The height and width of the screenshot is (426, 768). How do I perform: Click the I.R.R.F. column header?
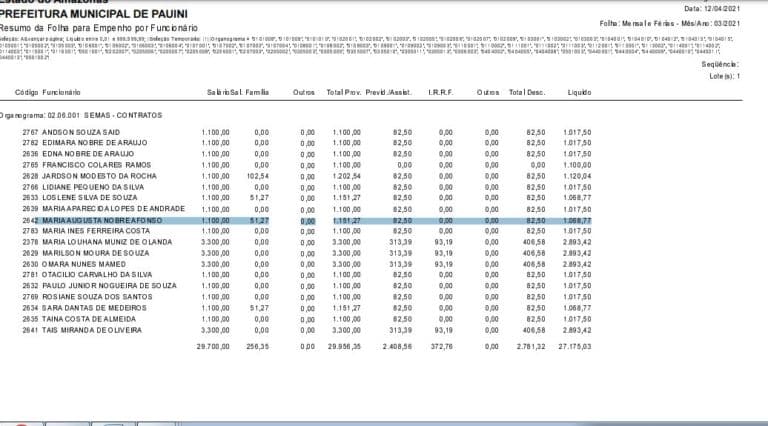[440, 91]
